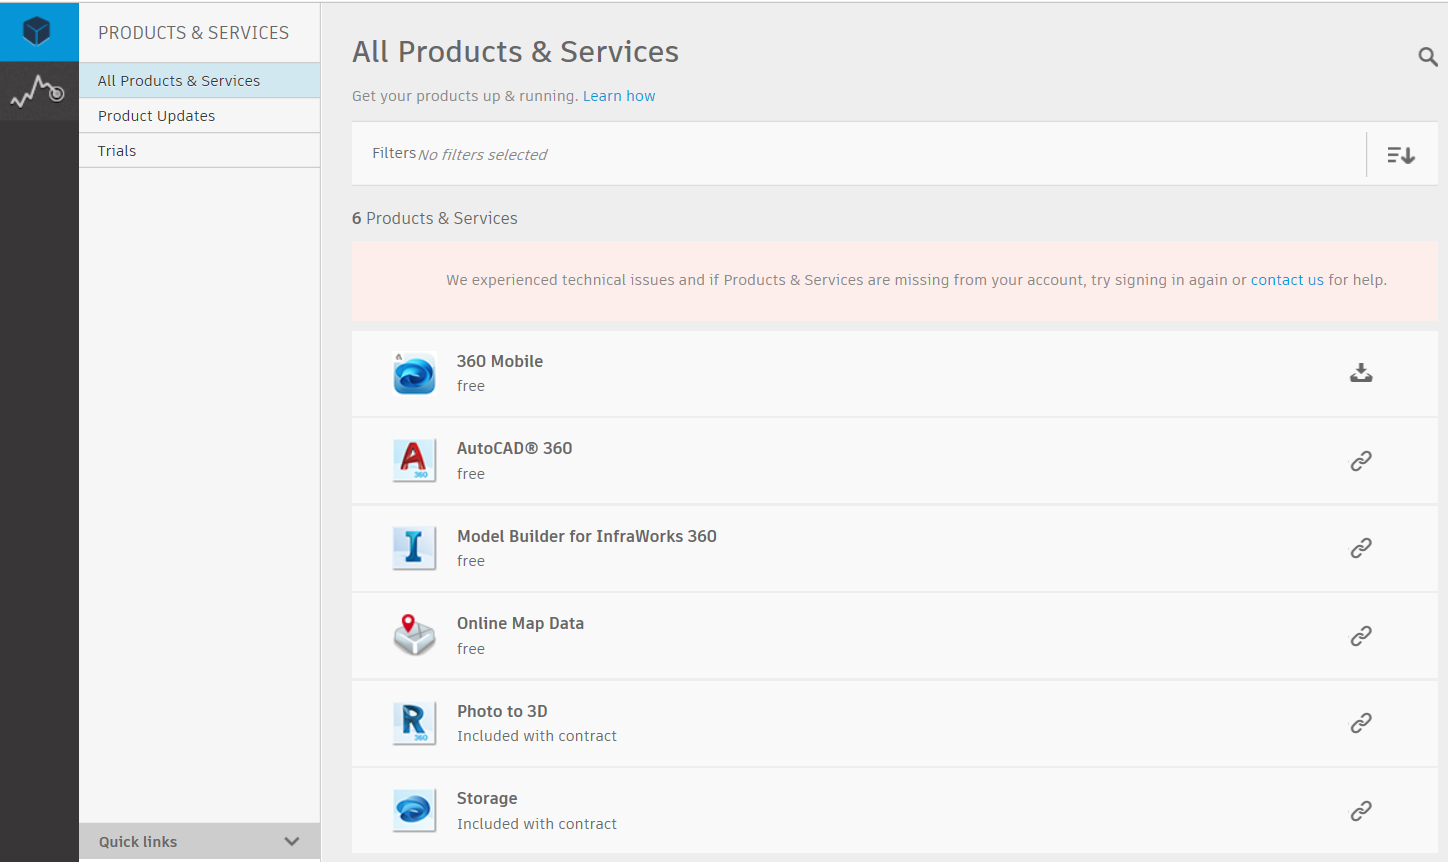
Task: Open the Filters selector
Action: click(394, 153)
